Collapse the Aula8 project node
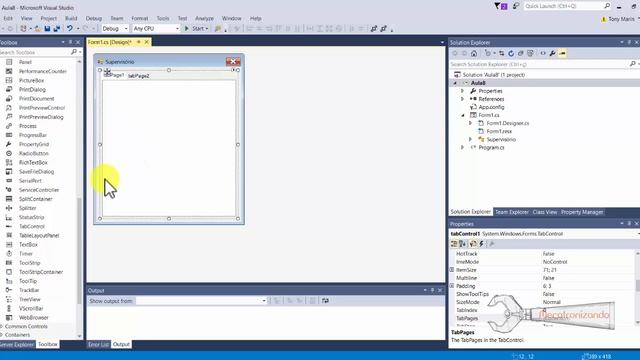The image size is (640, 360). coord(455,83)
